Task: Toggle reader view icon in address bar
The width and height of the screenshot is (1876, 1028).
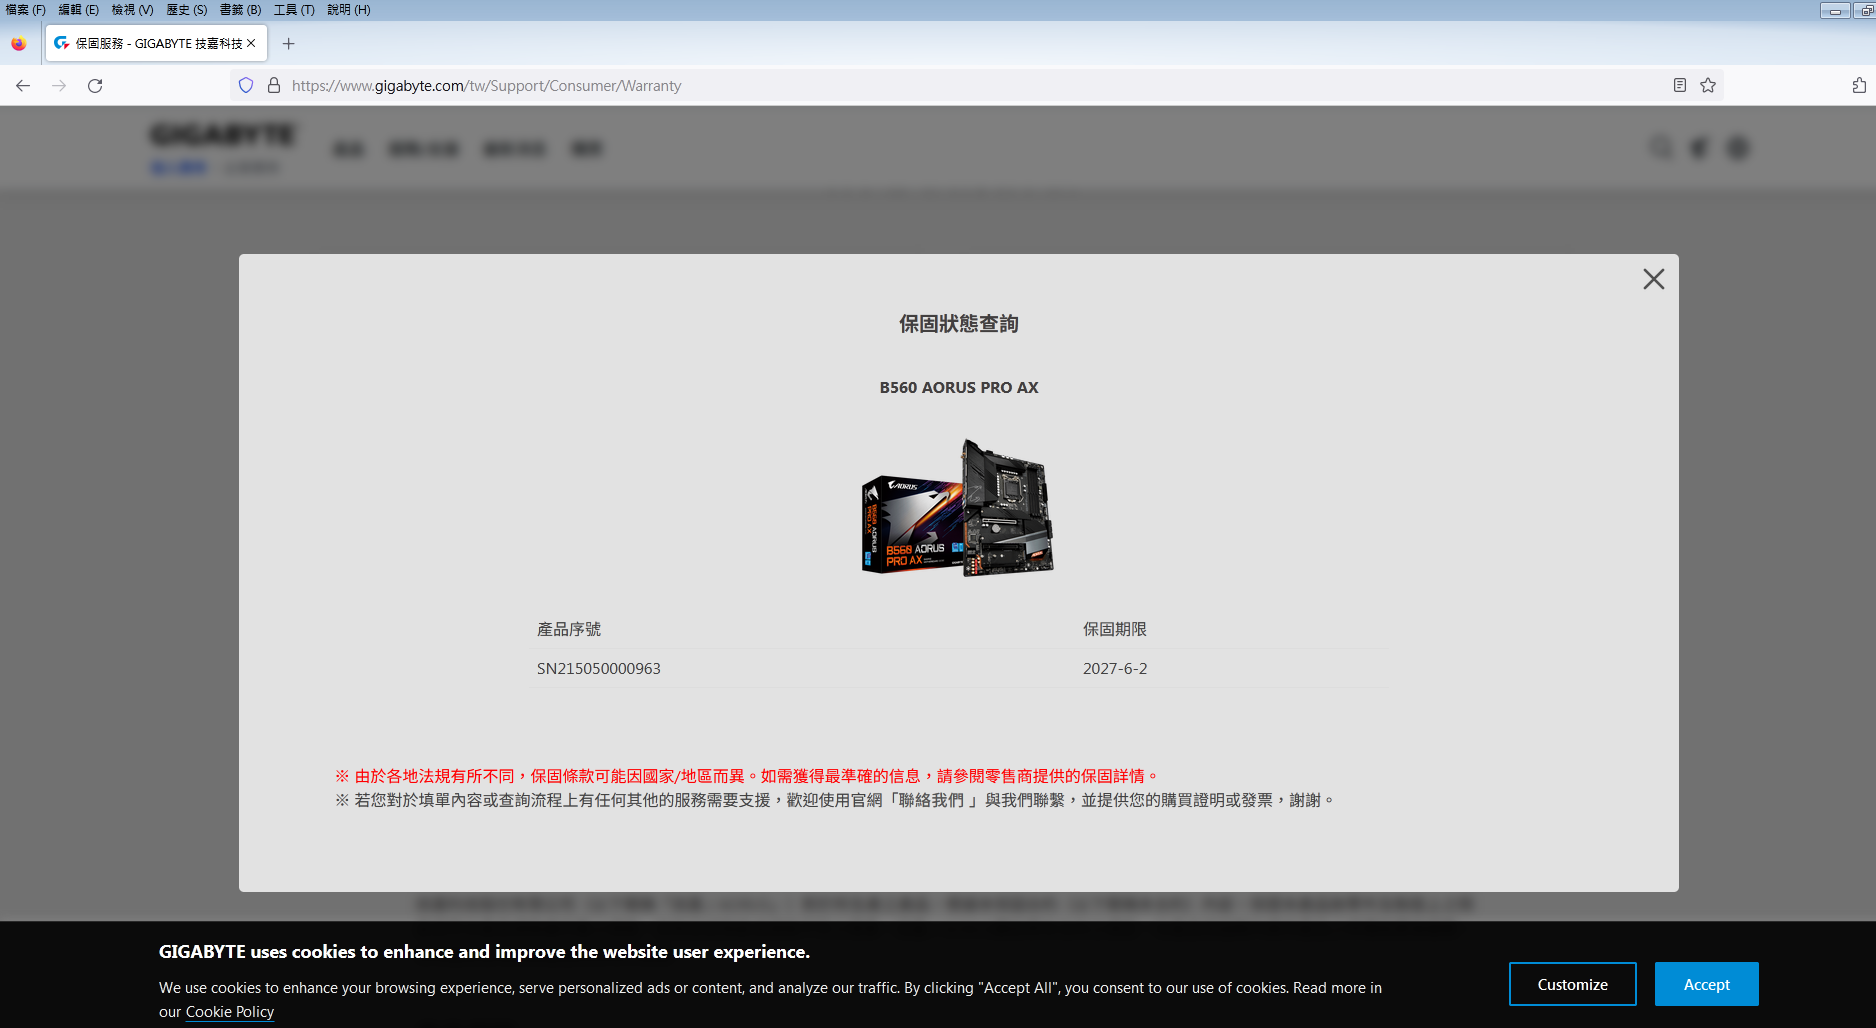Action: click(1680, 86)
